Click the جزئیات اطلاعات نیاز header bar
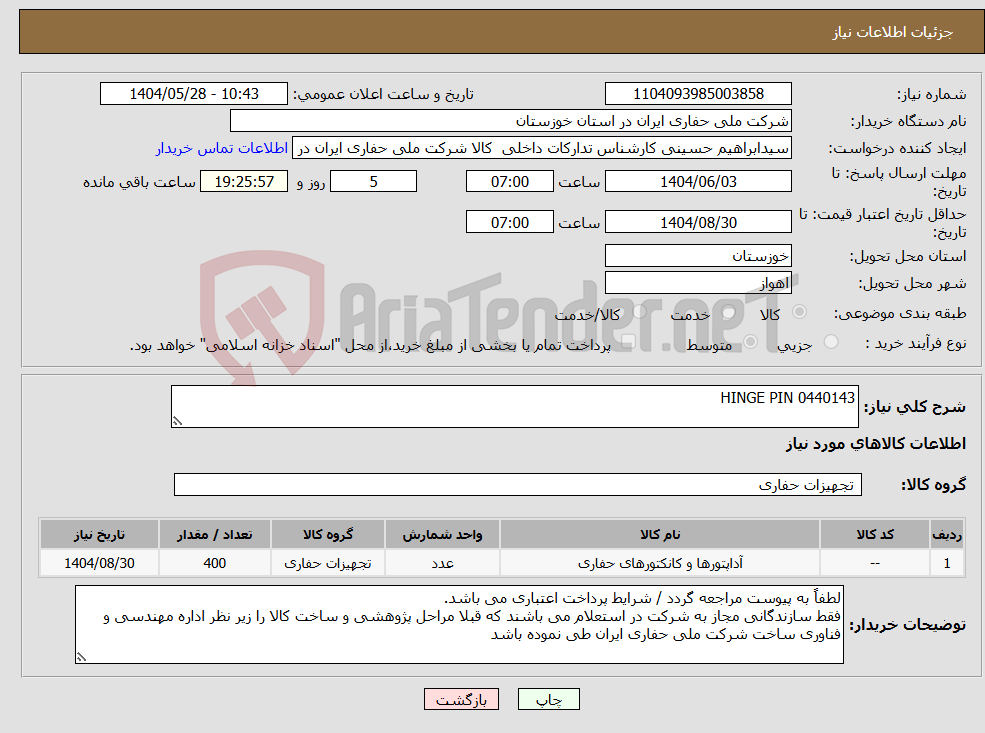This screenshot has height=733, width=985. pyautogui.click(x=502, y=32)
